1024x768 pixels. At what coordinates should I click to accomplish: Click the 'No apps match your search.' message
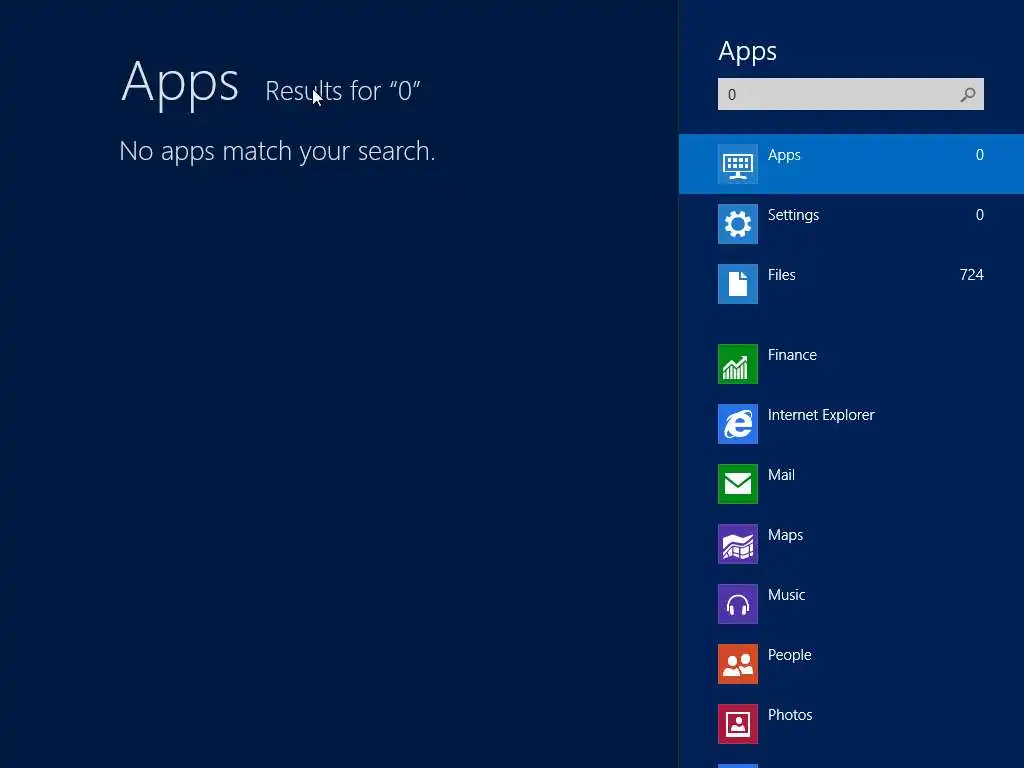[277, 152]
